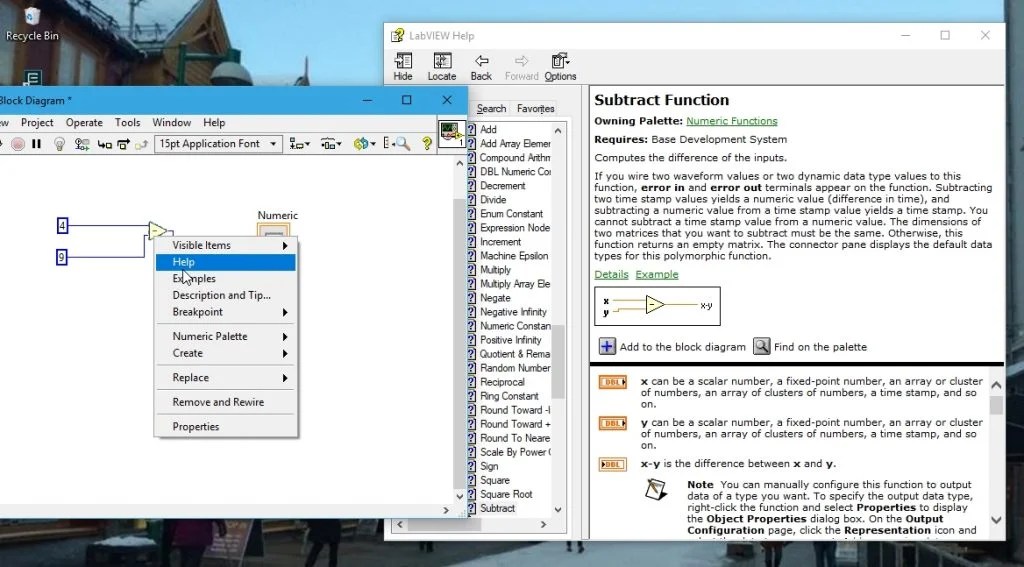
Task: Select Reciprocal in the help index list
Action: point(502,382)
